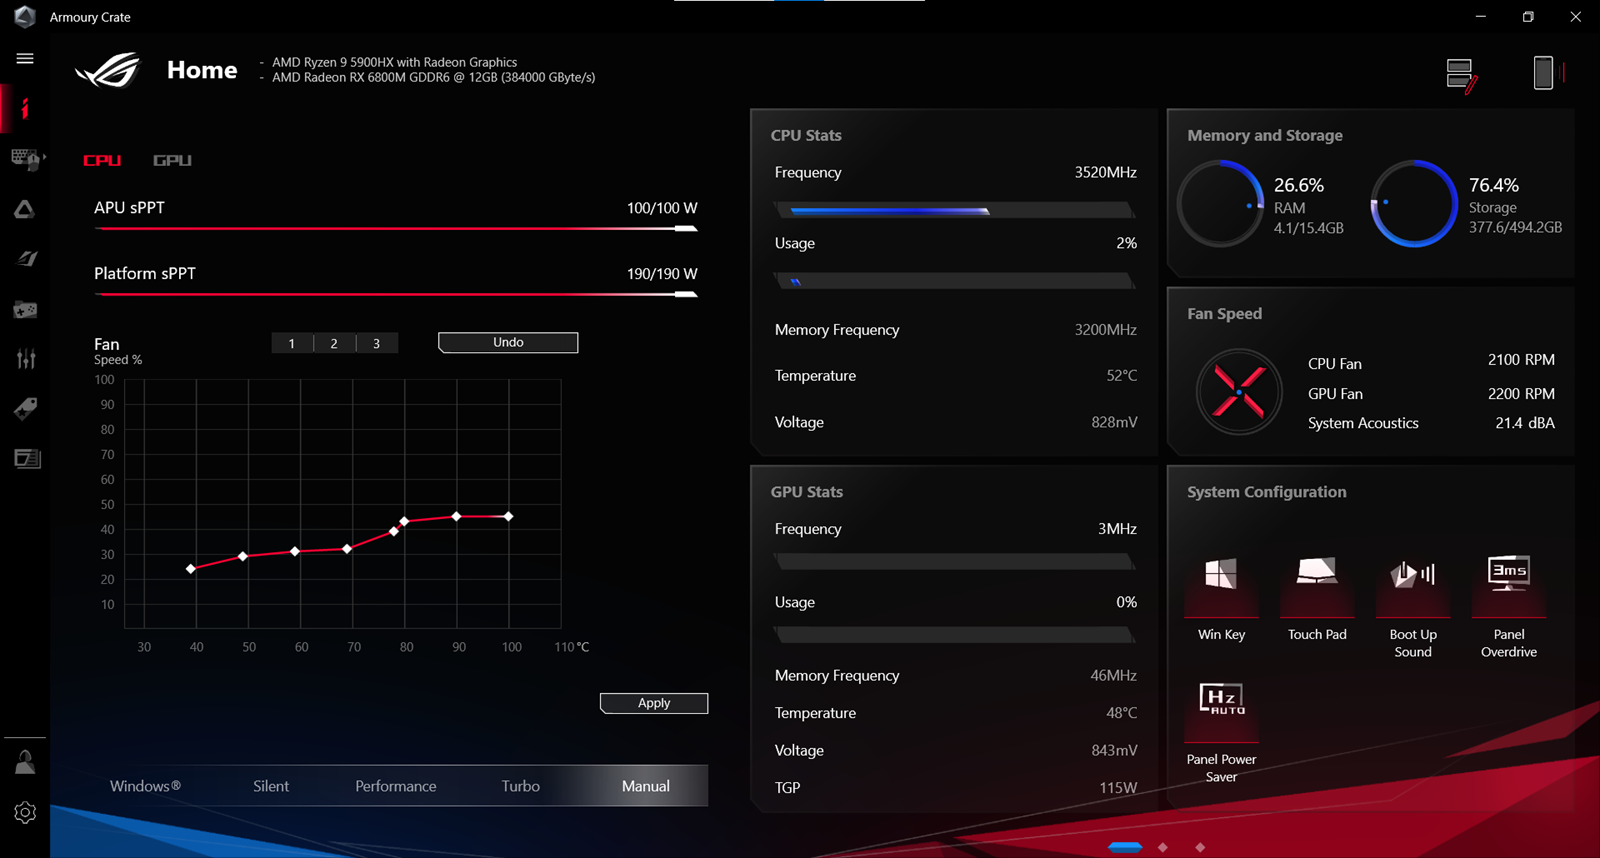1600x858 pixels.
Task: Click the CPU Usage bar
Action: 954,281
